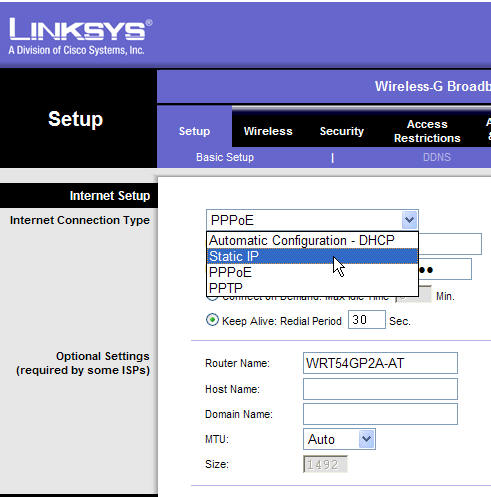Click the Linksys logo

coord(80,36)
